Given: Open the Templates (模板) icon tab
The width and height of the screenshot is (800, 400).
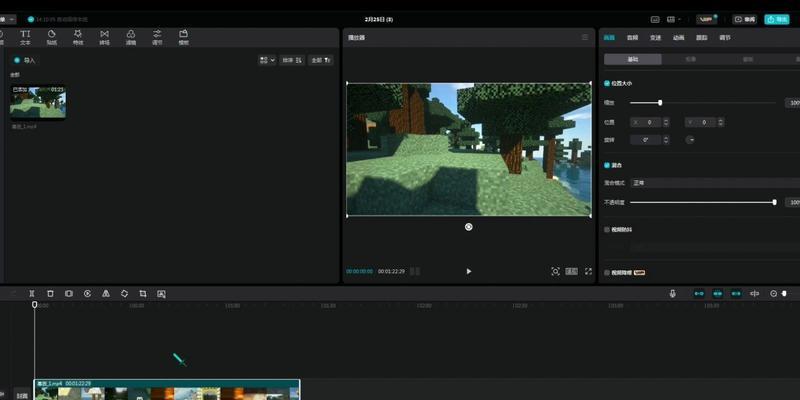Looking at the screenshot, I should [184, 37].
